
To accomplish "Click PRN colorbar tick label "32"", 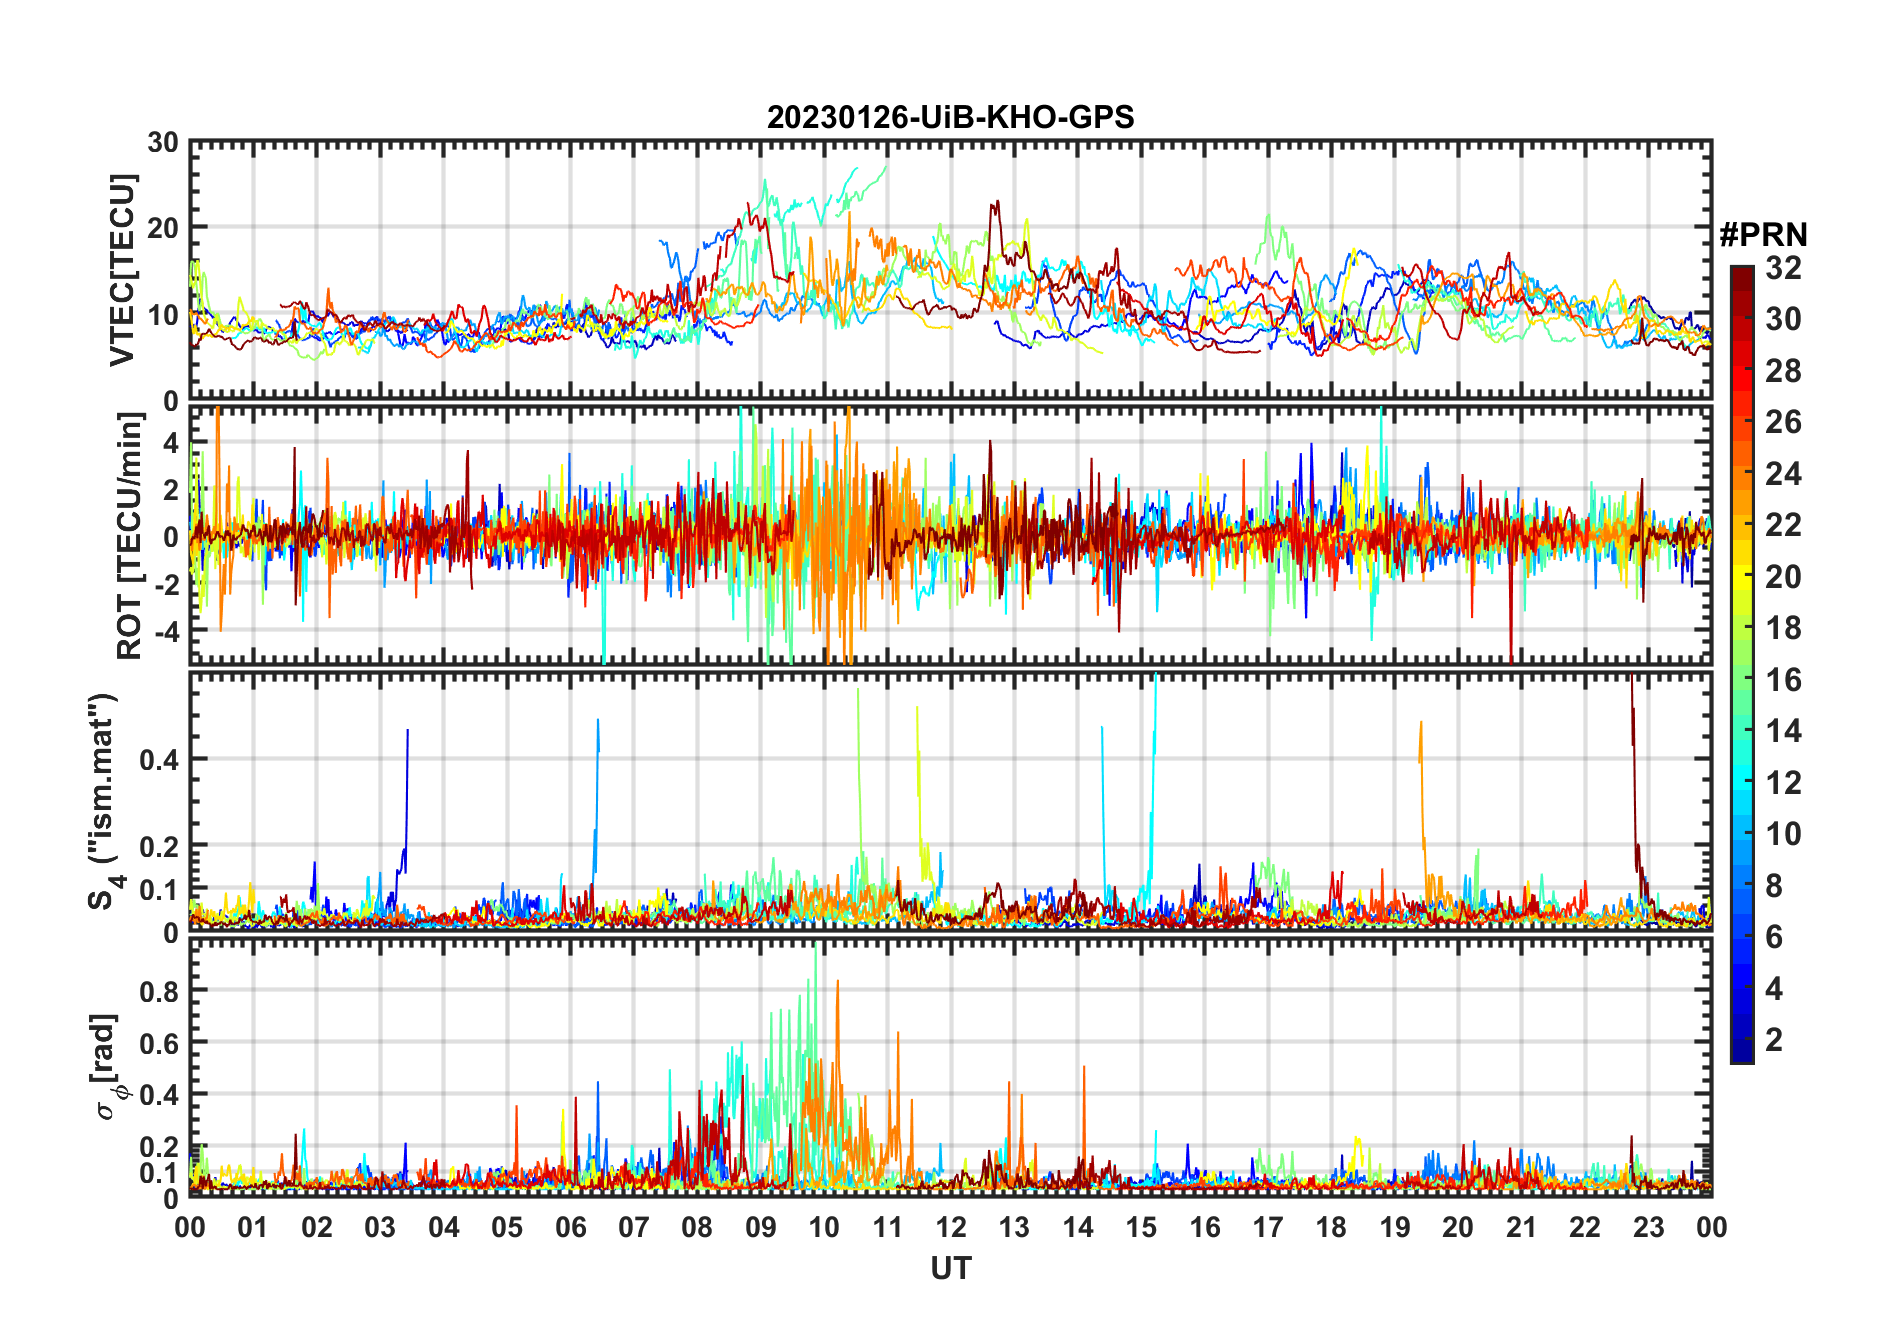I will click(x=1783, y=268).
